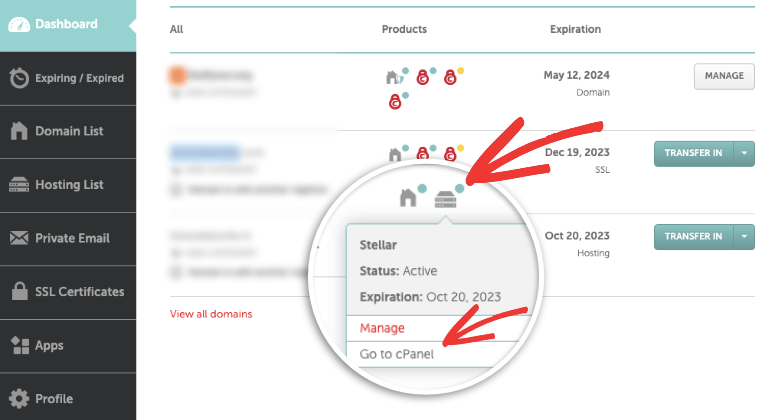Choose Go to cPanel in popup
The height and width of the screenshot is (420, 775).
coord(396,354)
